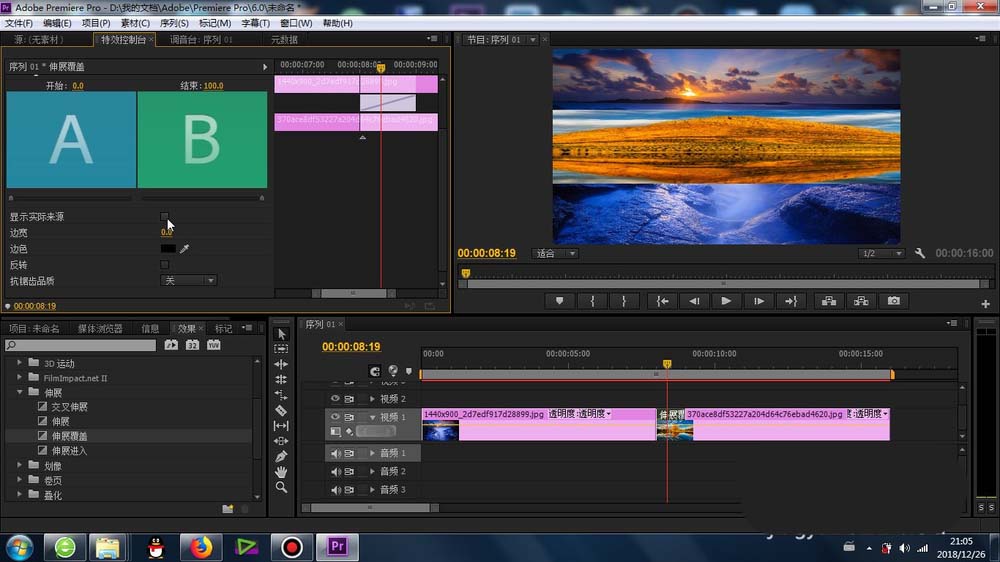Click the Mark Out bracket button
1000x562 pixels.
click(624, 301)
